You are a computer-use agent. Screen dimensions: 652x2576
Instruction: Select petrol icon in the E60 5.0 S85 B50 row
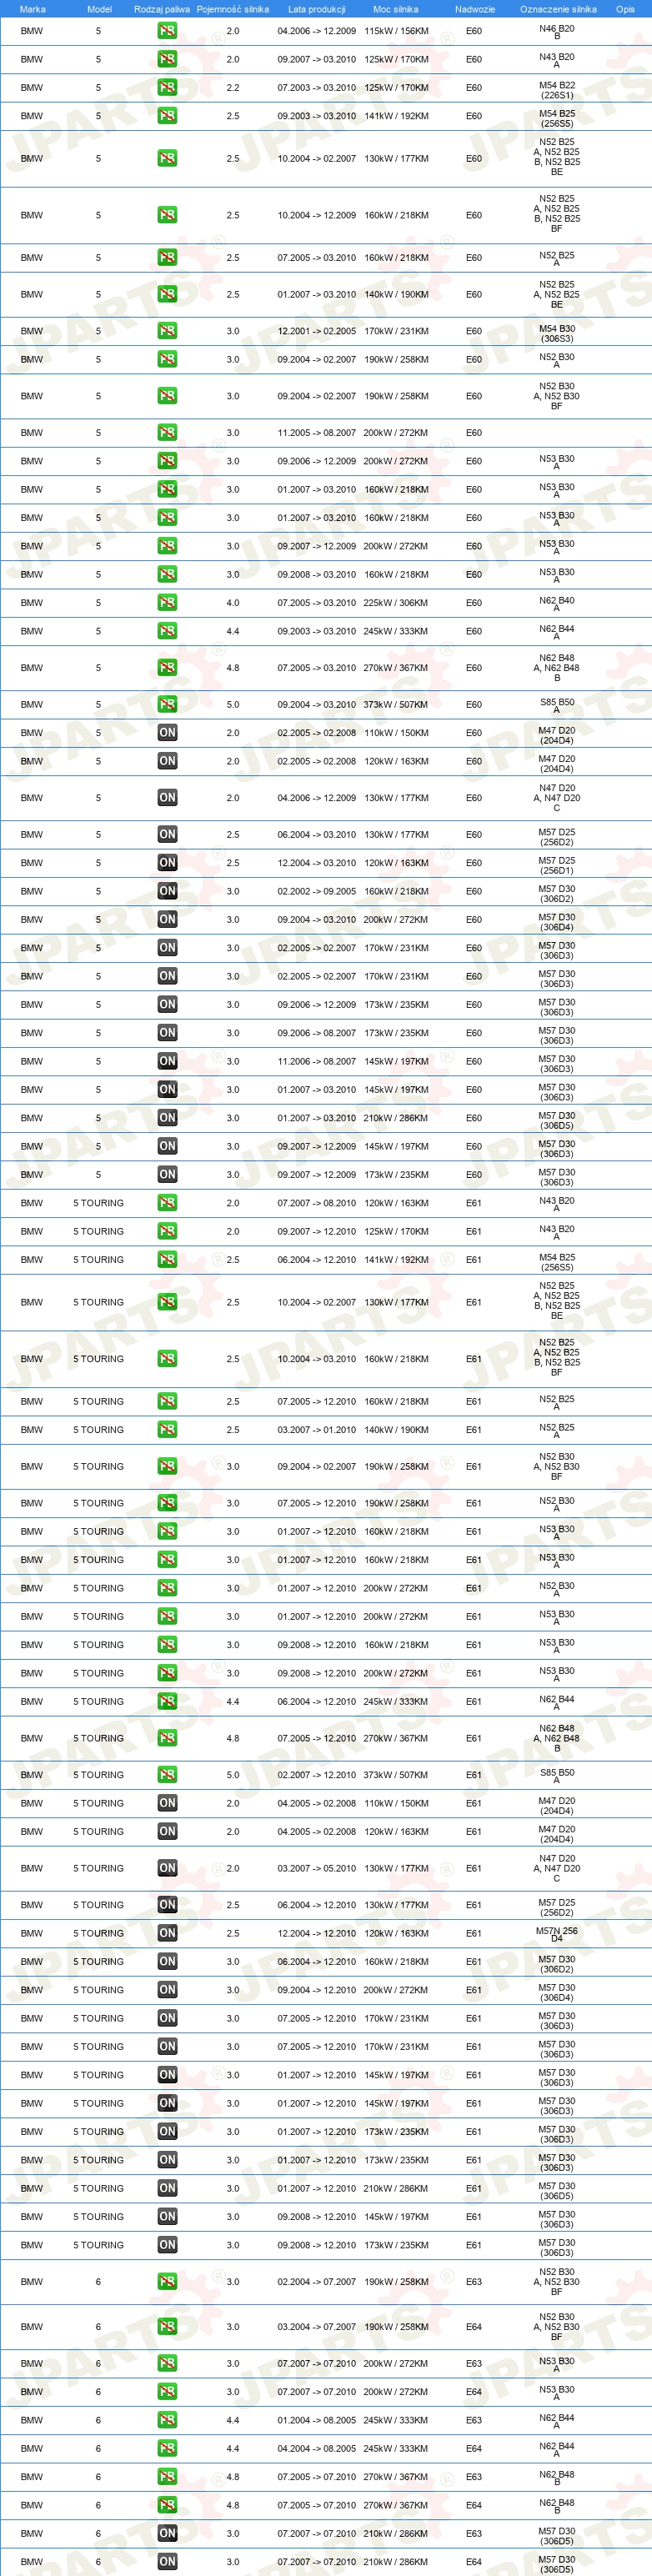click(x=167, y=704)
